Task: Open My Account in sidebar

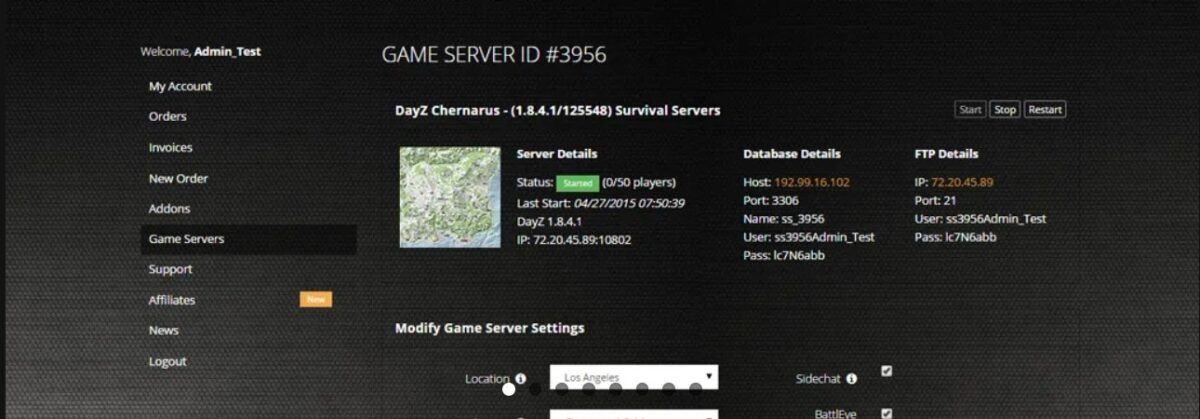Action: click(180, 87)
